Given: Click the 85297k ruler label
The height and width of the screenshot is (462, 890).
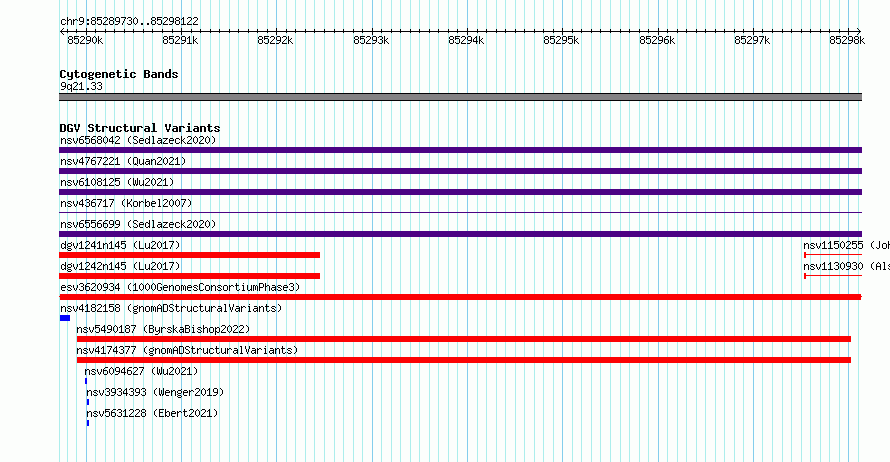Looking at the screenshot, I should (752, 40).
